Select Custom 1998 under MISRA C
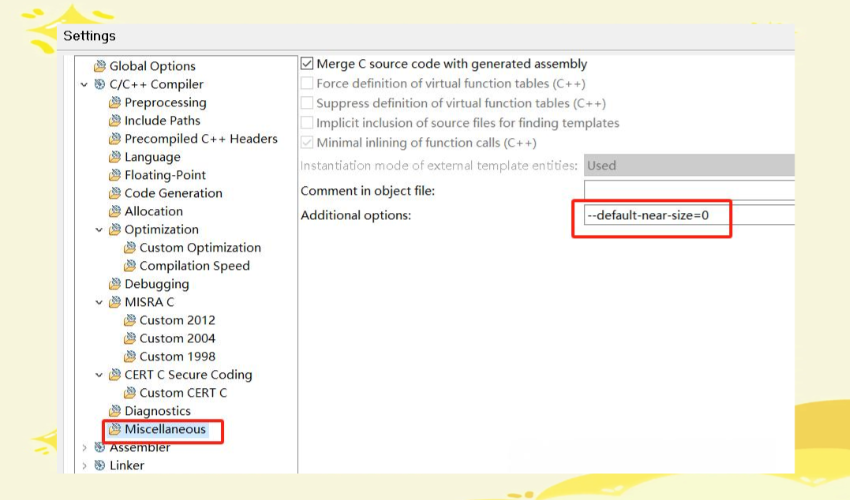850x500 pixels. tap(177, 356)
